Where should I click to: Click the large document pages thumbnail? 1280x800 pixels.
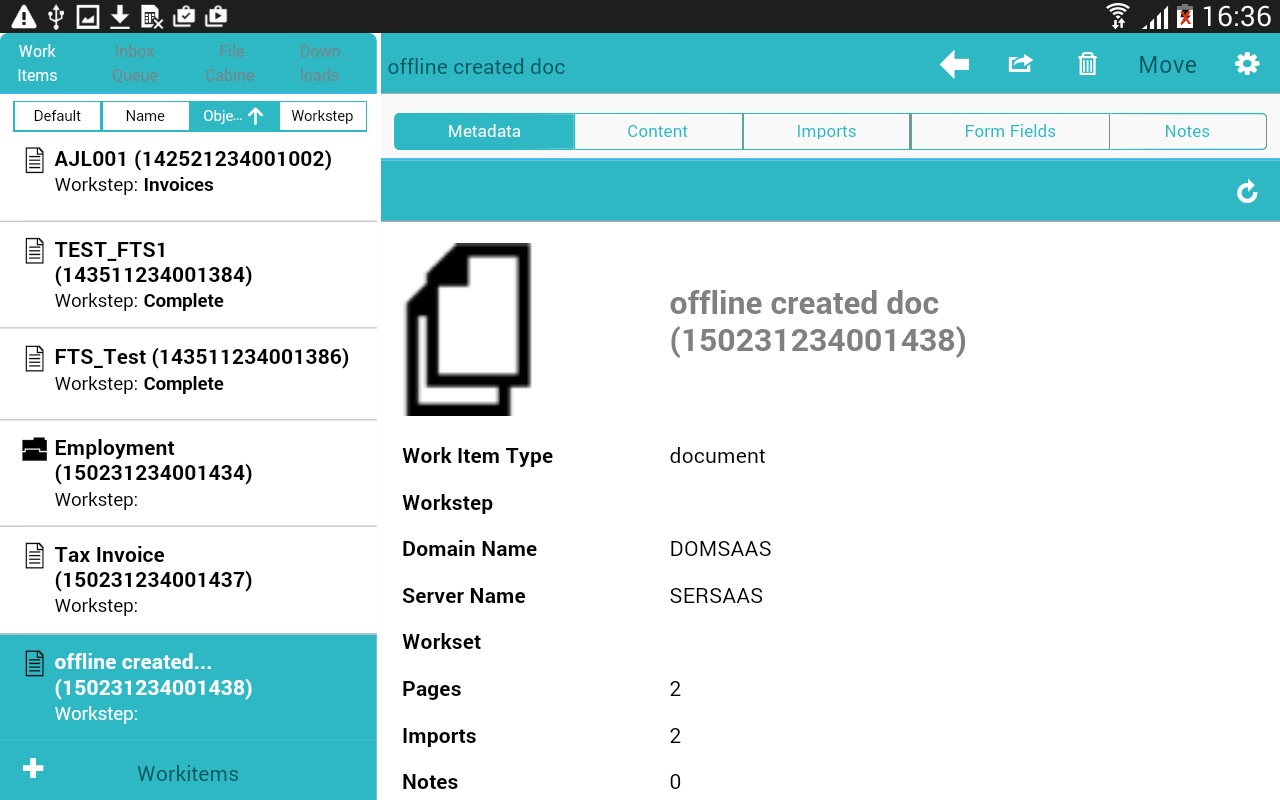coord(467,329)
